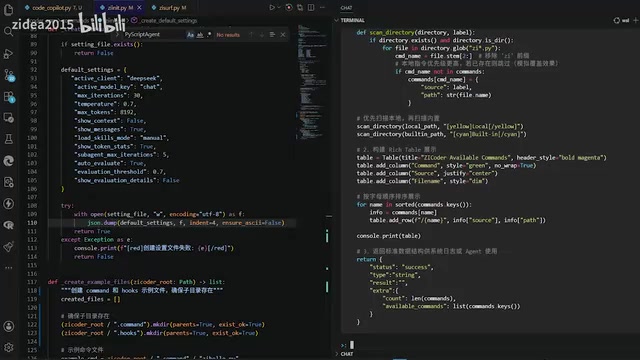Open Run and Debug view
The height and width of the screenshot is (360, 640).
click(x=8, y=53)
